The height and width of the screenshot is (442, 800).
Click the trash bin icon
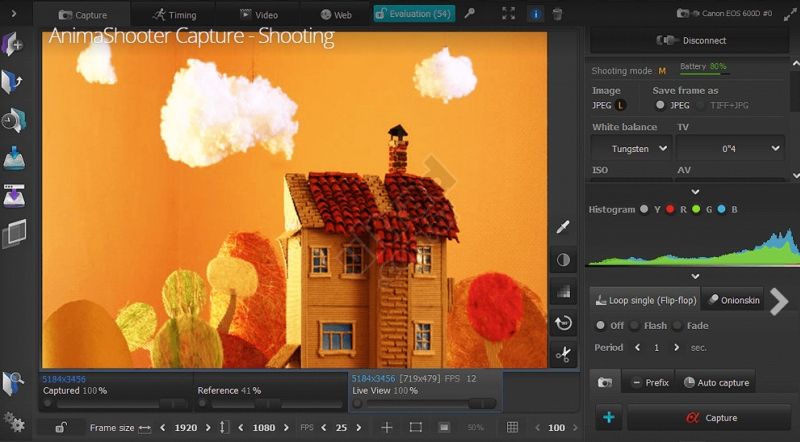click(558, 14)
